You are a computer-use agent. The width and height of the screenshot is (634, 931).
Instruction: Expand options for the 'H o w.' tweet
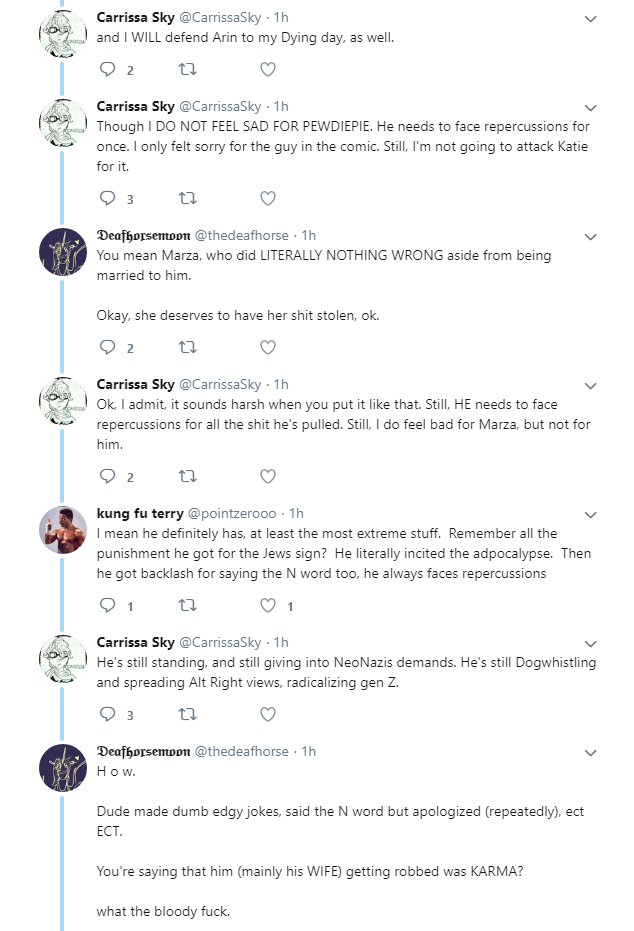[590, 753]
